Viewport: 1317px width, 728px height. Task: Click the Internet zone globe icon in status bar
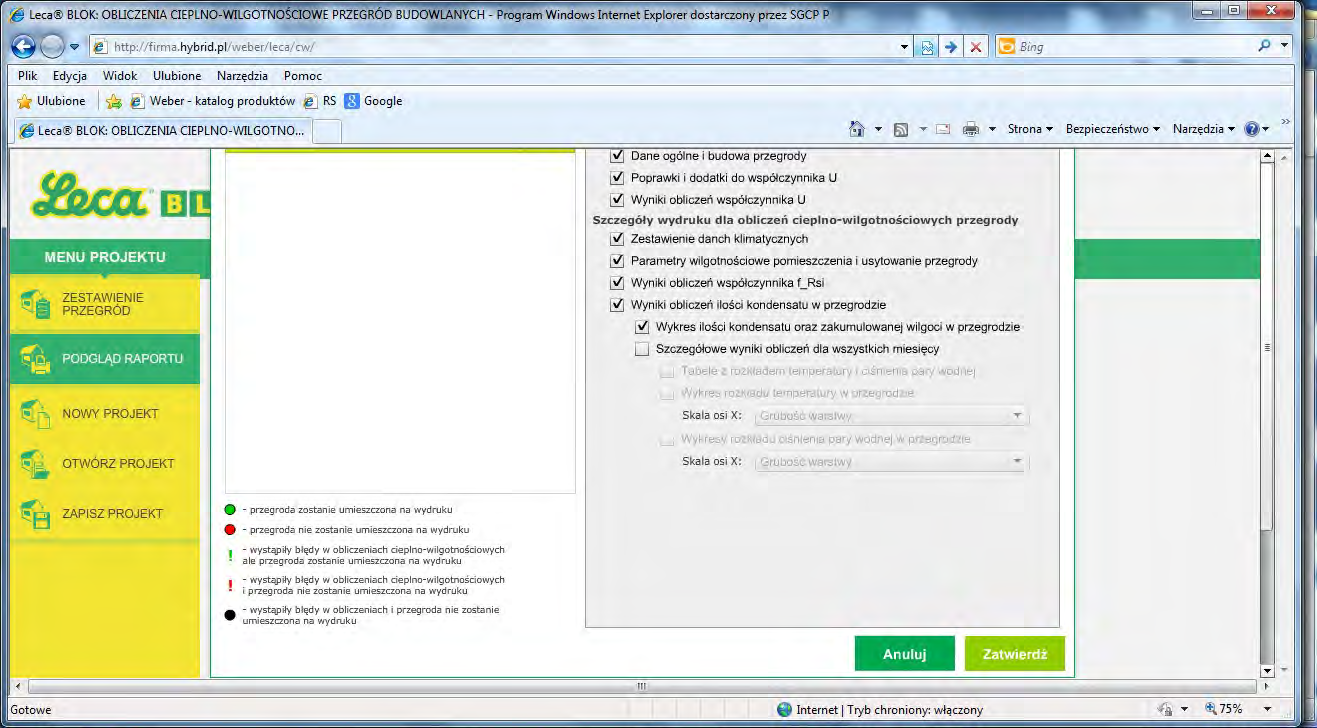(x=785, y=709)
